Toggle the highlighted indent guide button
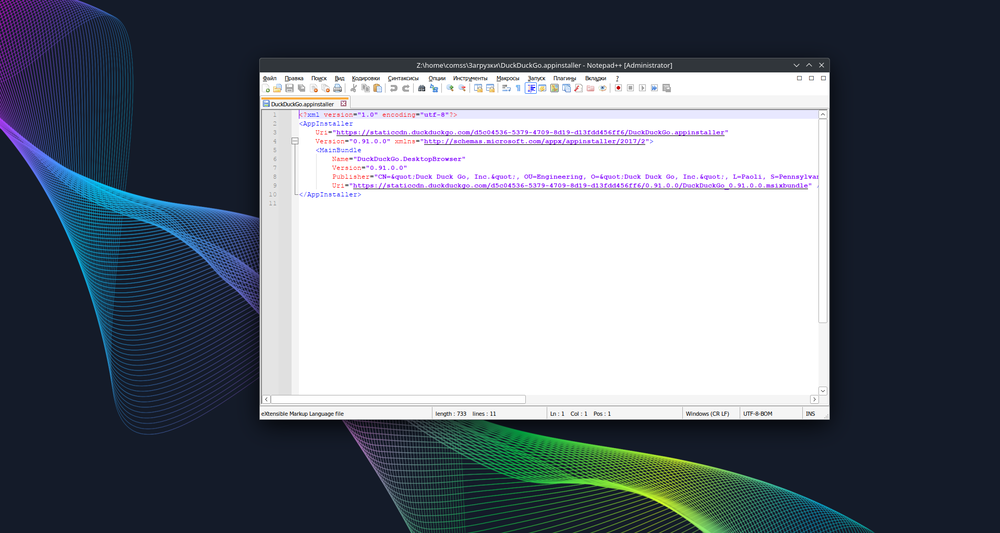This screenshot has width=1000, height=533. (531, 88)
